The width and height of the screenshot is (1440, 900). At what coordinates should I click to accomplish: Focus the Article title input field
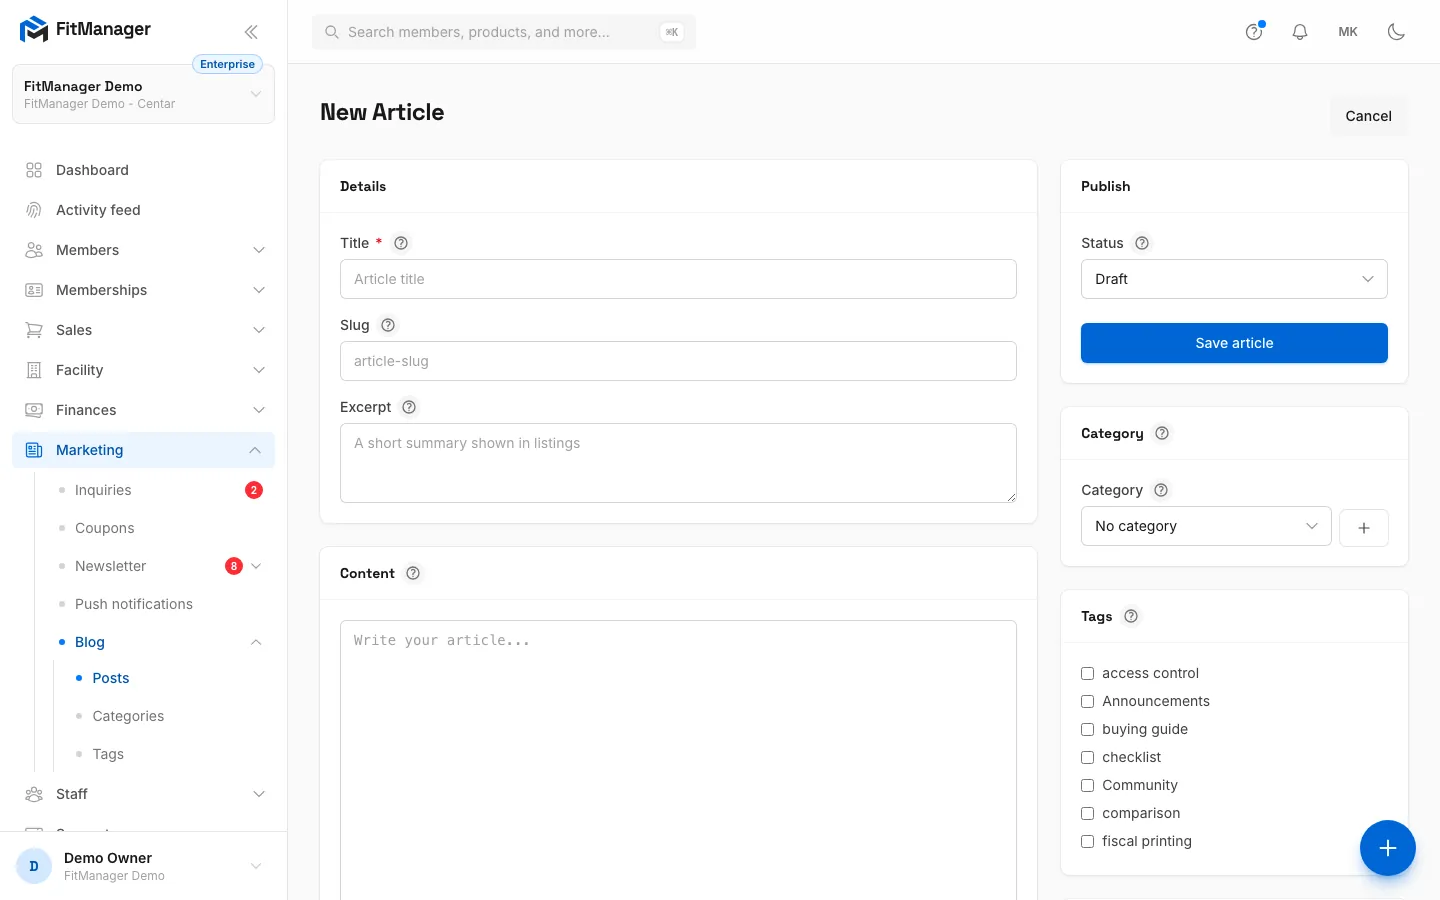(x=678, y=279)
